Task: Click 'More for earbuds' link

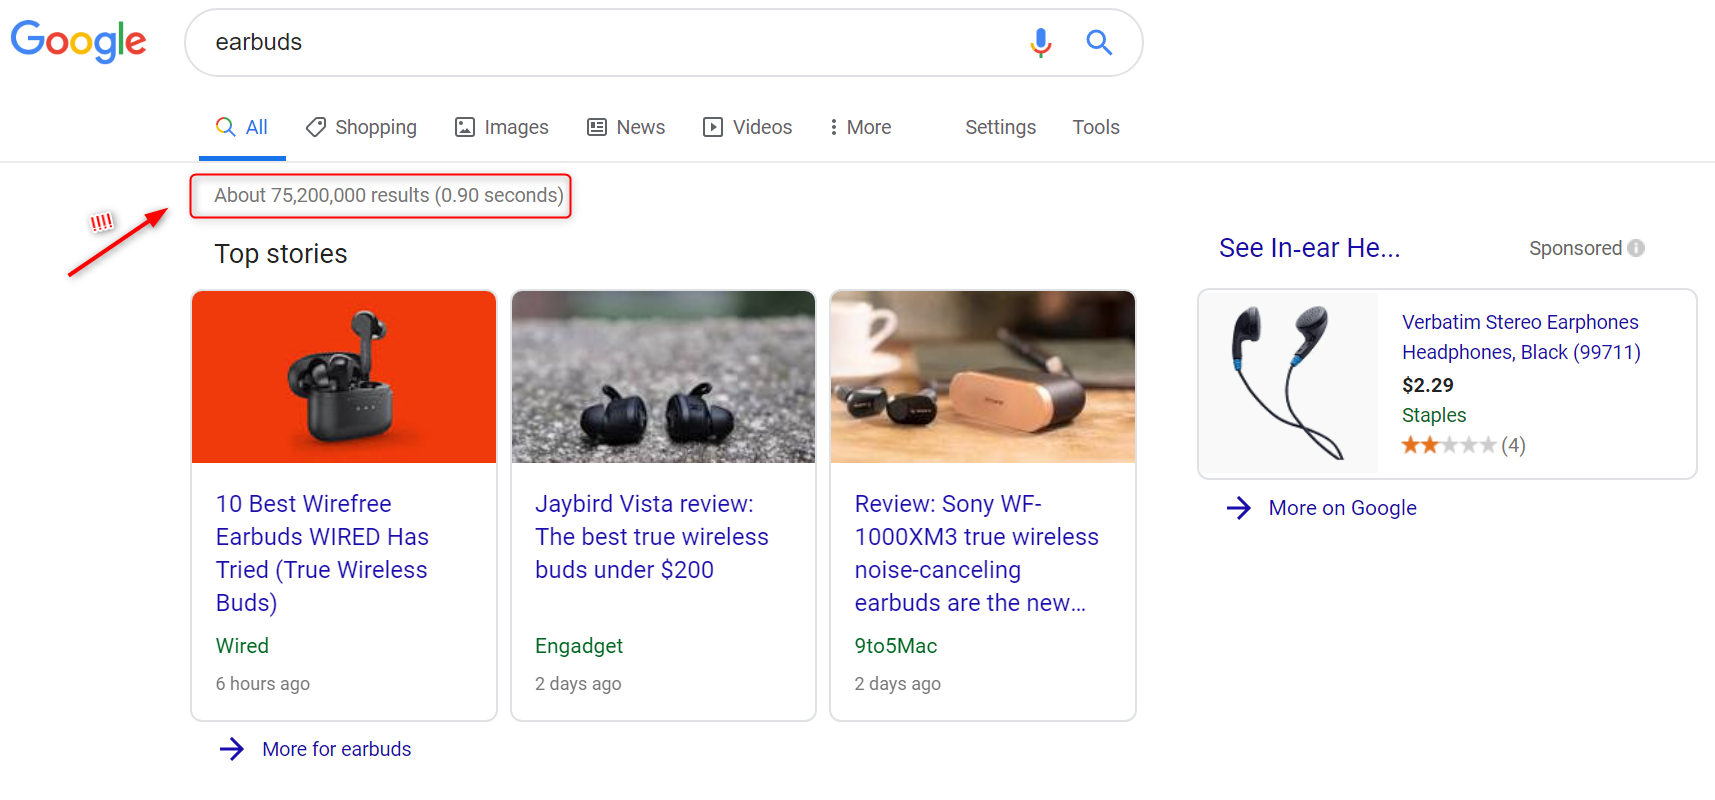Action: click(337, 749)
